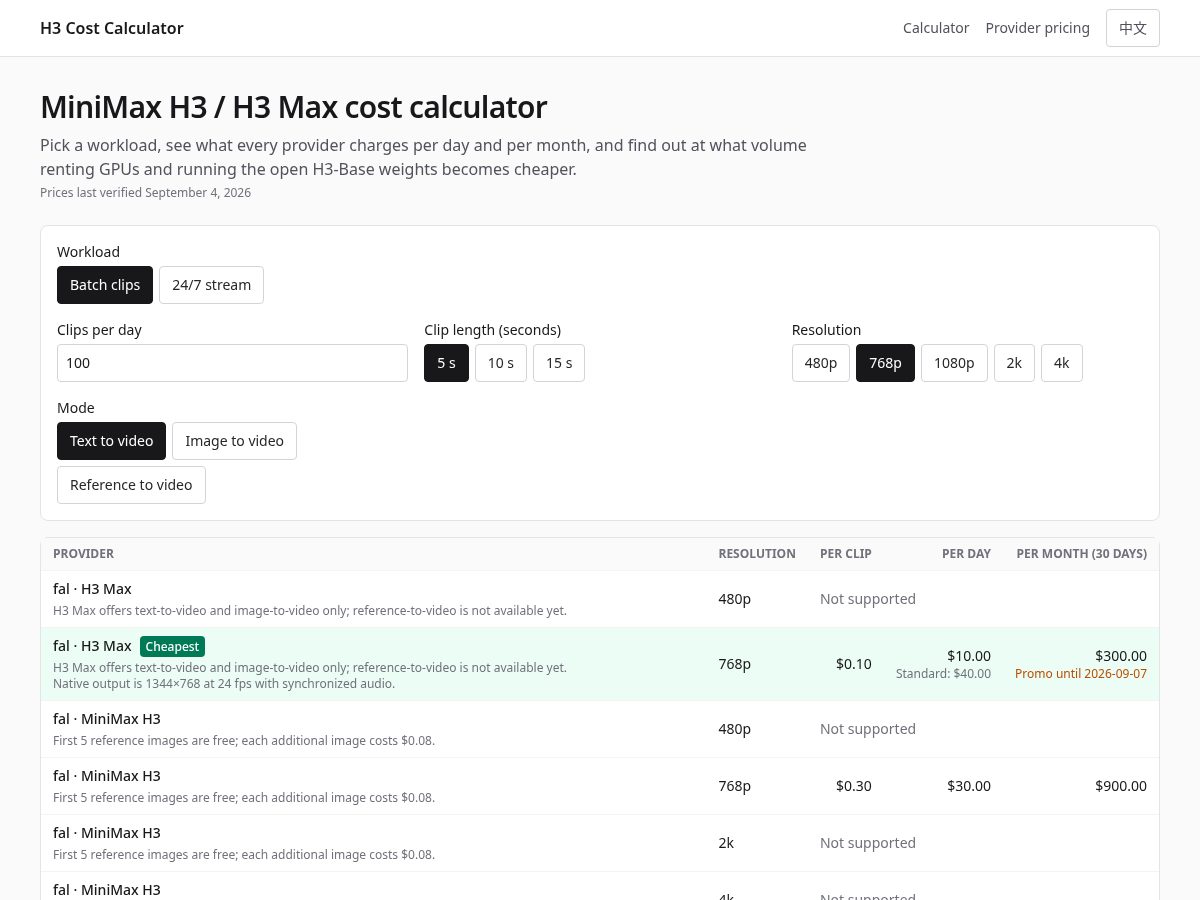This screenshot has height=900, width=1200.
Task: Set resolution to 480p
Action: tap(821, 363)
